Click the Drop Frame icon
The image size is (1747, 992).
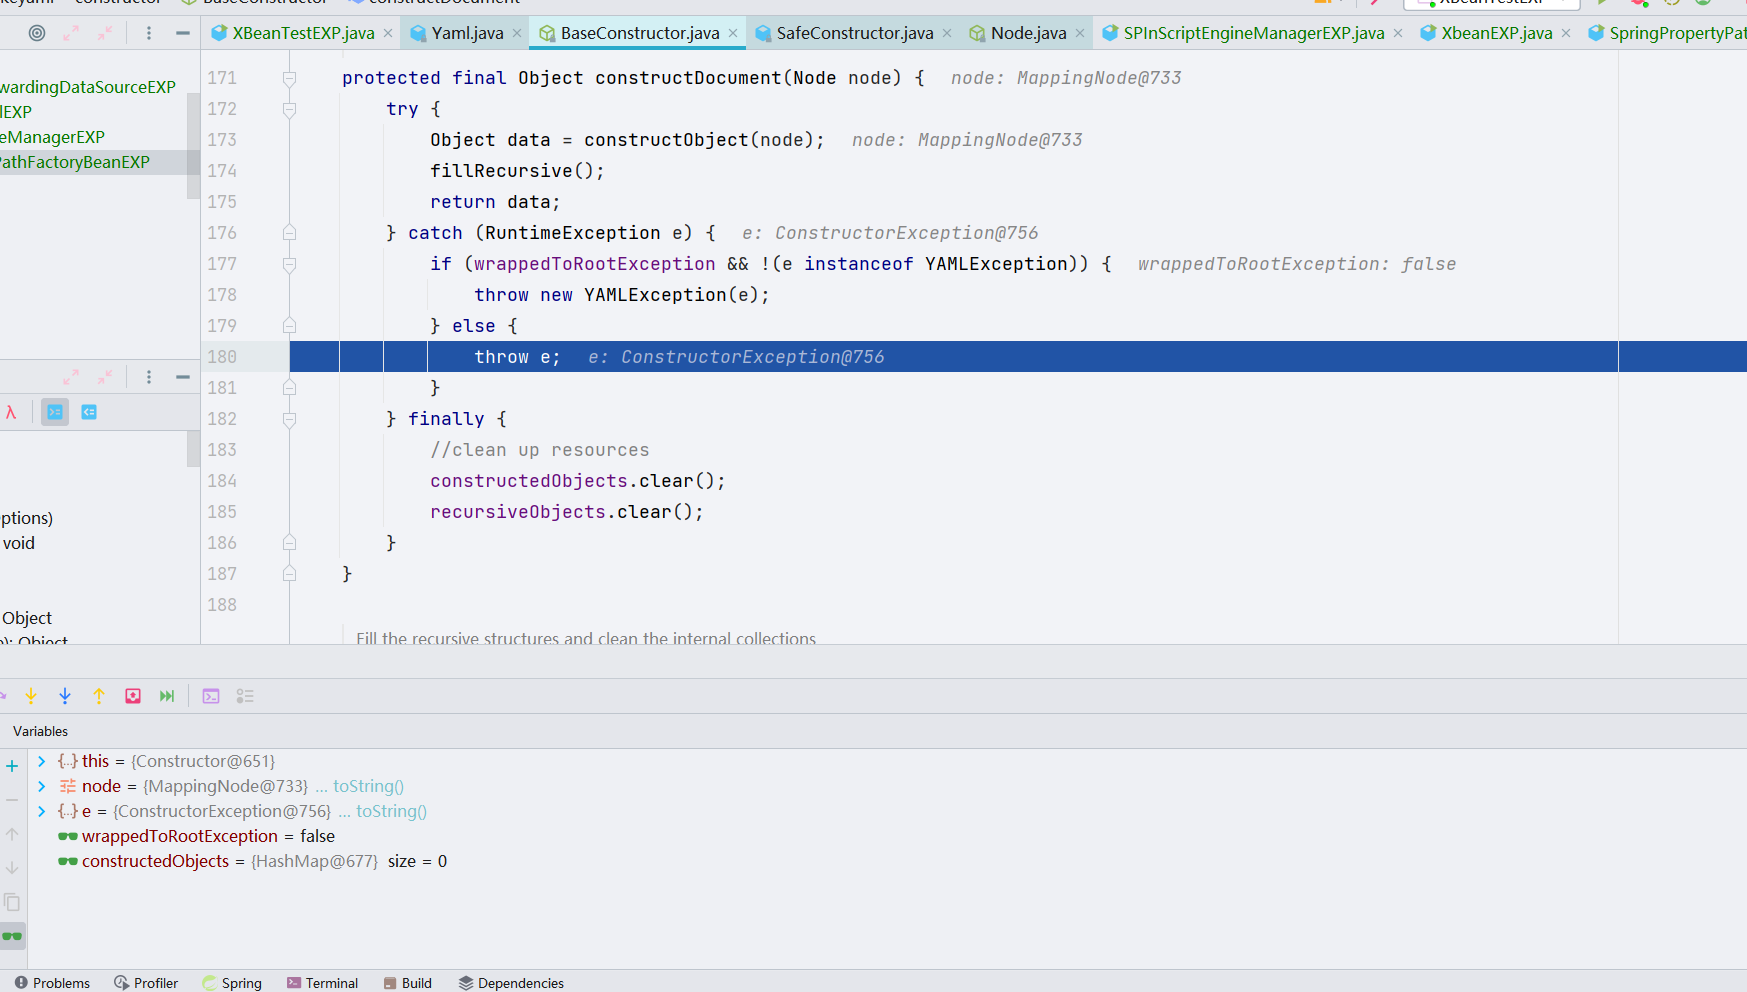(x=133, y=696)
